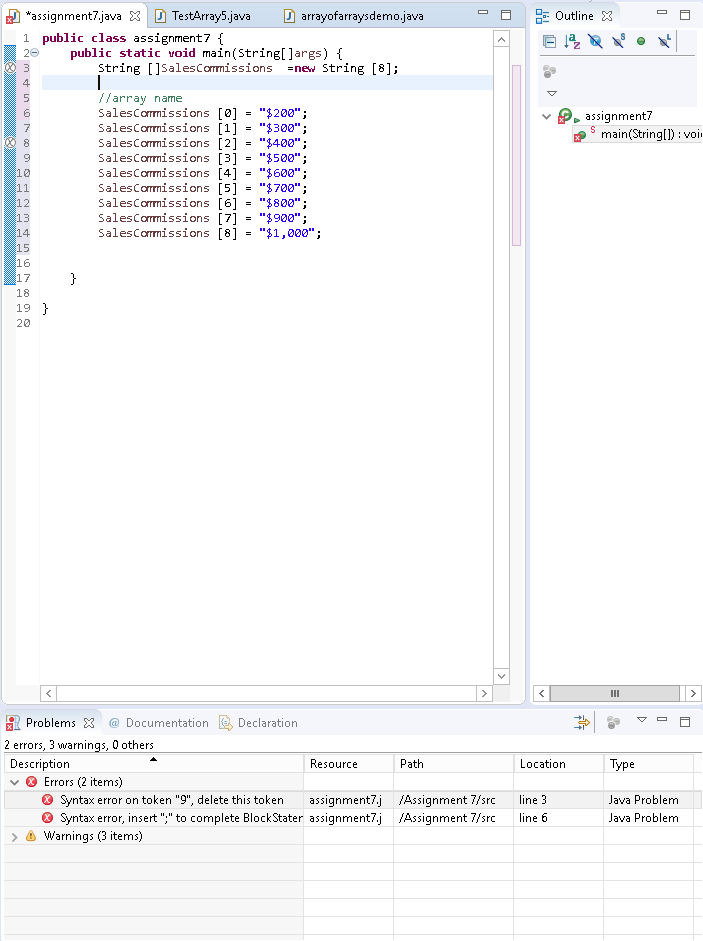Open the Declaration tab
Image resolution: width=703 pixels, height=941 pixels.
[x=267, y=723]
